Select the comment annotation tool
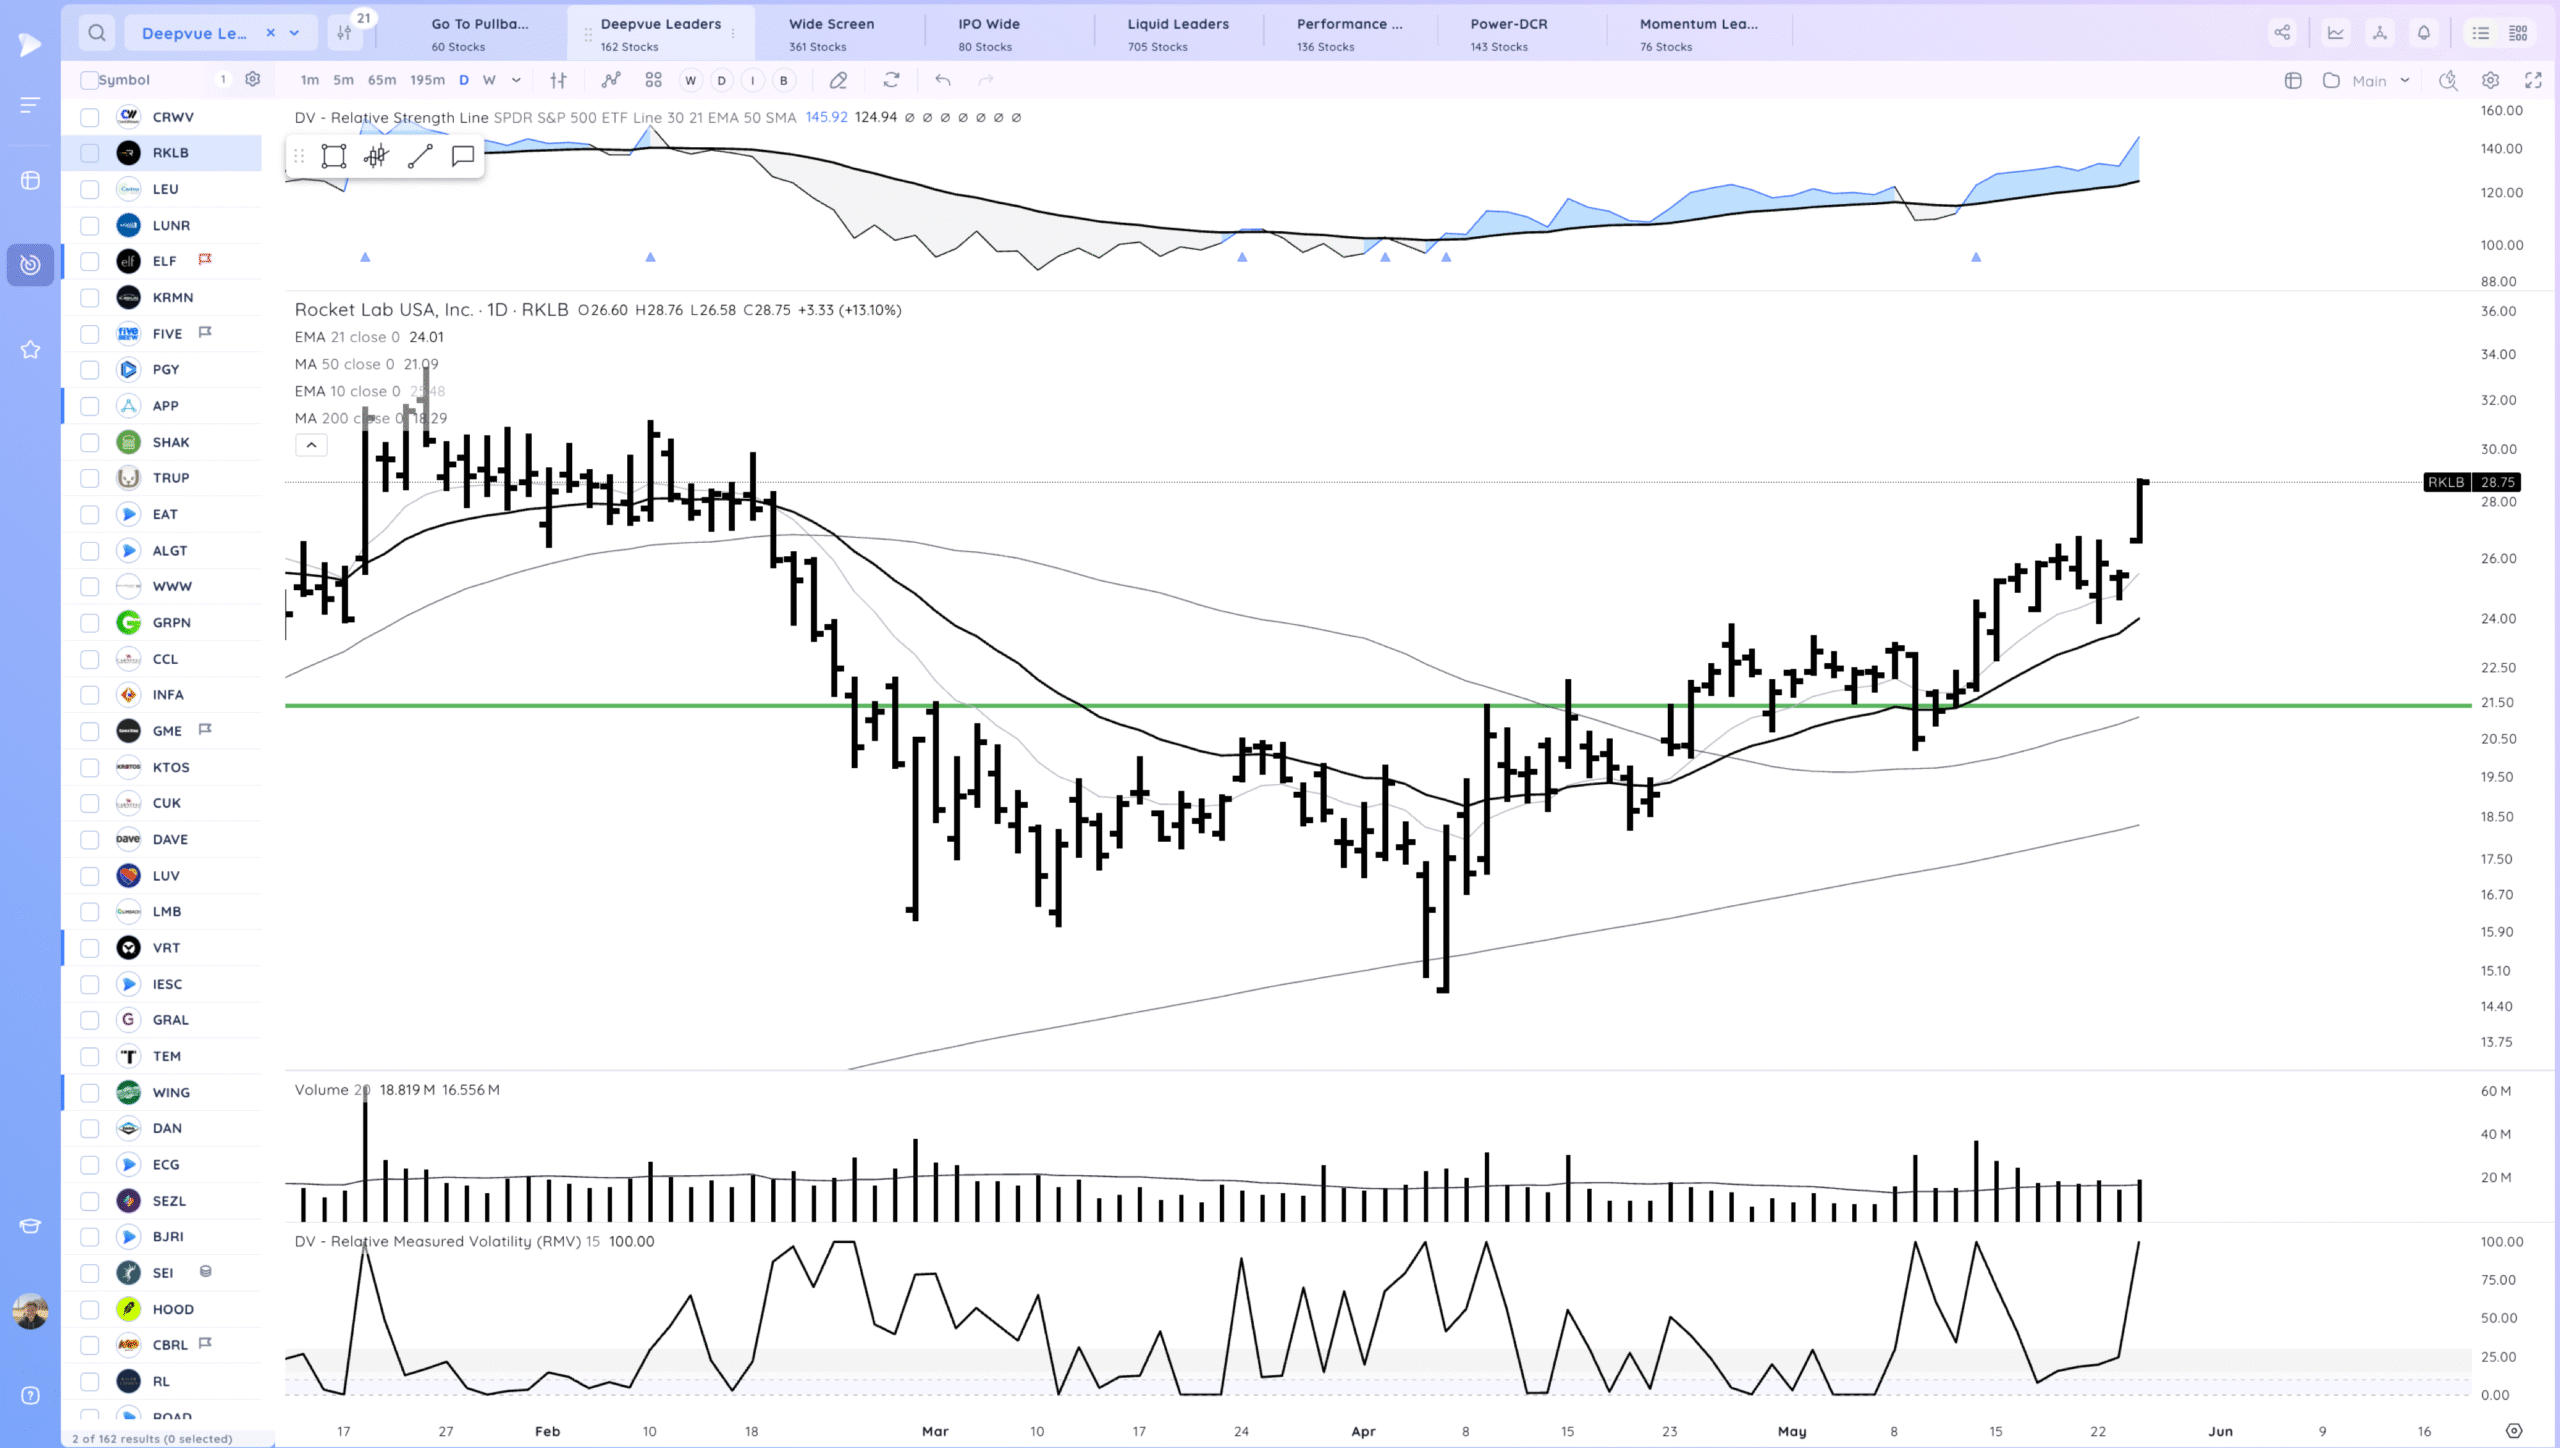2560x1448 pixels. click(x=462, y=156)
